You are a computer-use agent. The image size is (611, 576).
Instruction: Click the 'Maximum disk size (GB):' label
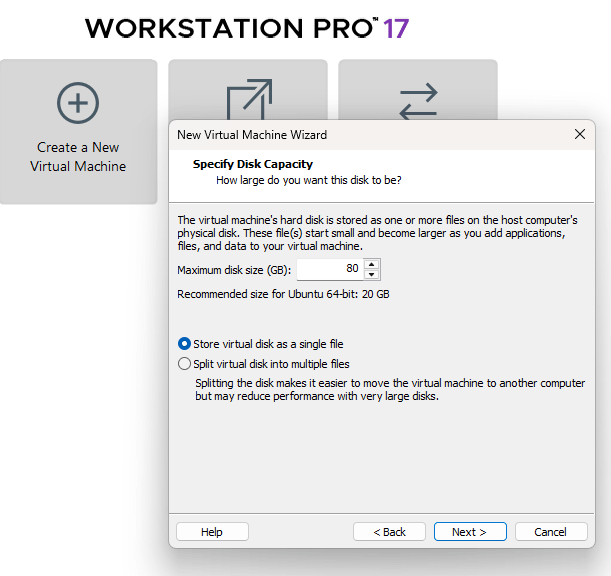[x=234, y=270]
